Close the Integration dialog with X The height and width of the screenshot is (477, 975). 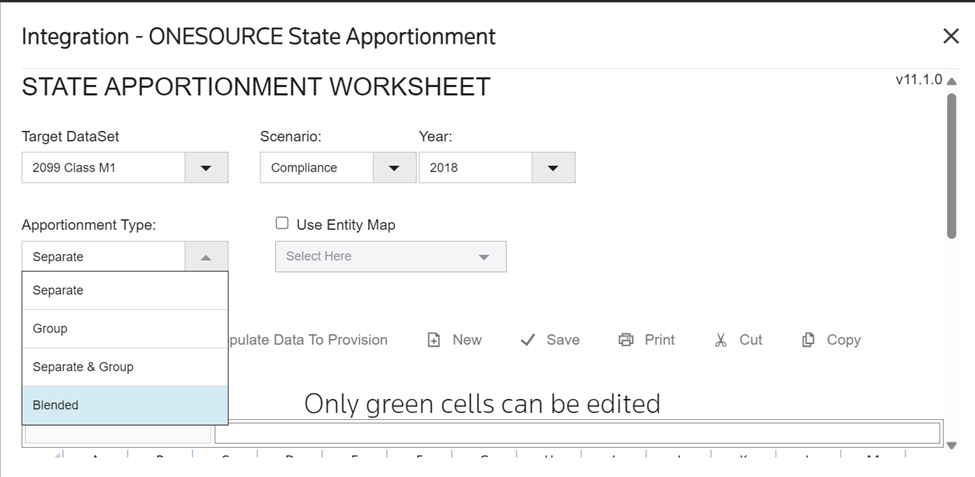coord(951,37)
